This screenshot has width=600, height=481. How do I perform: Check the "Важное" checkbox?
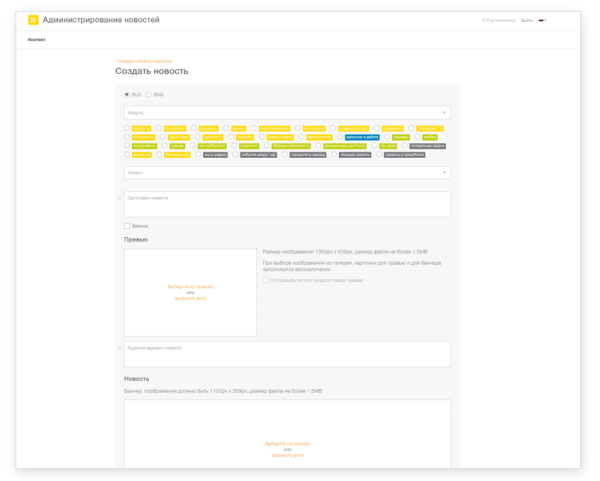pyautogui.click(x=127, y=226)
